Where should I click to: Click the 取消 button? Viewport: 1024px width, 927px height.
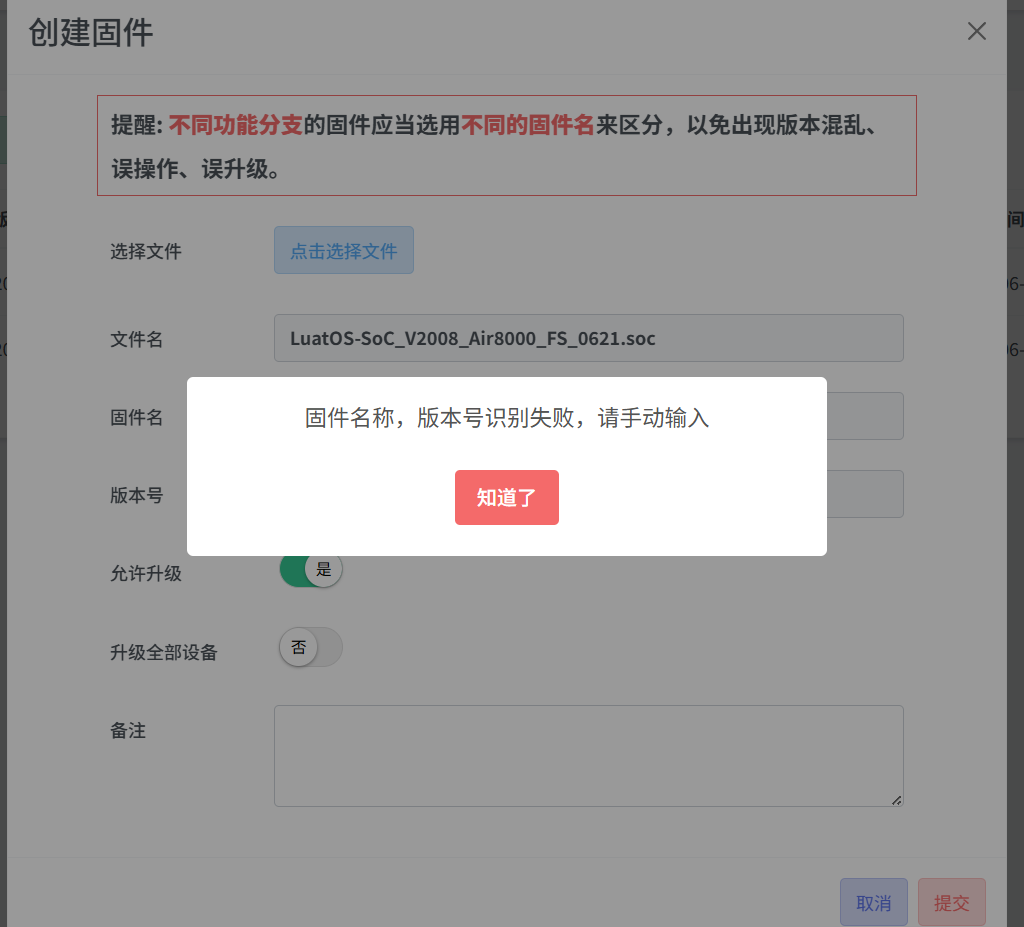coord(874,902)
